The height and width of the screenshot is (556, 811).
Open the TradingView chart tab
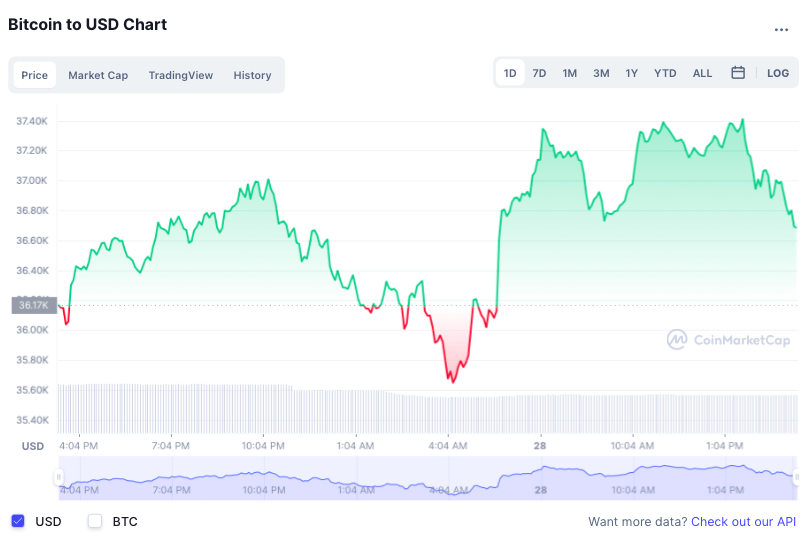click(181, 75)
